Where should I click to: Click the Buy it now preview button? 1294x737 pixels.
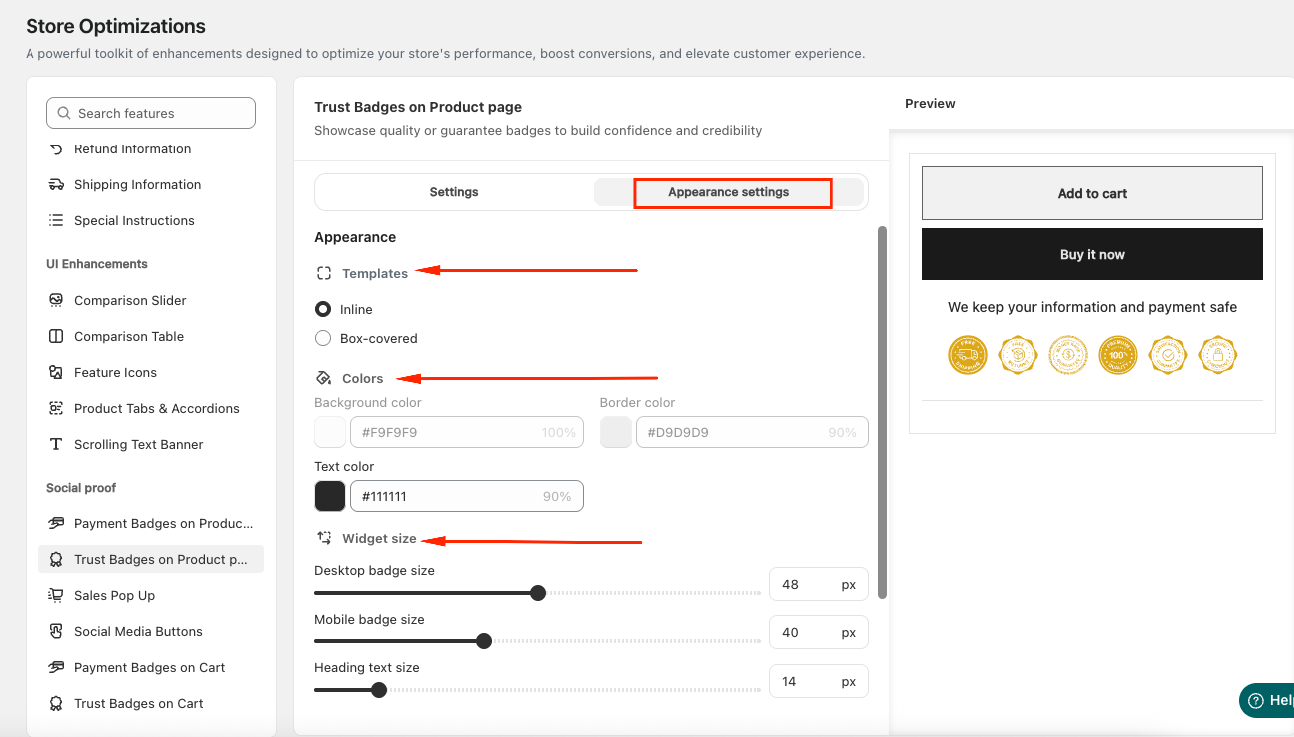click(1092, 254)
